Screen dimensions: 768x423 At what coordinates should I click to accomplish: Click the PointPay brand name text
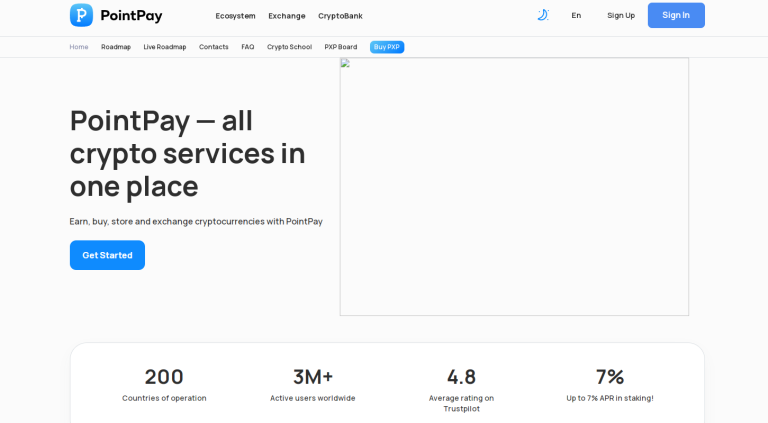131,16
